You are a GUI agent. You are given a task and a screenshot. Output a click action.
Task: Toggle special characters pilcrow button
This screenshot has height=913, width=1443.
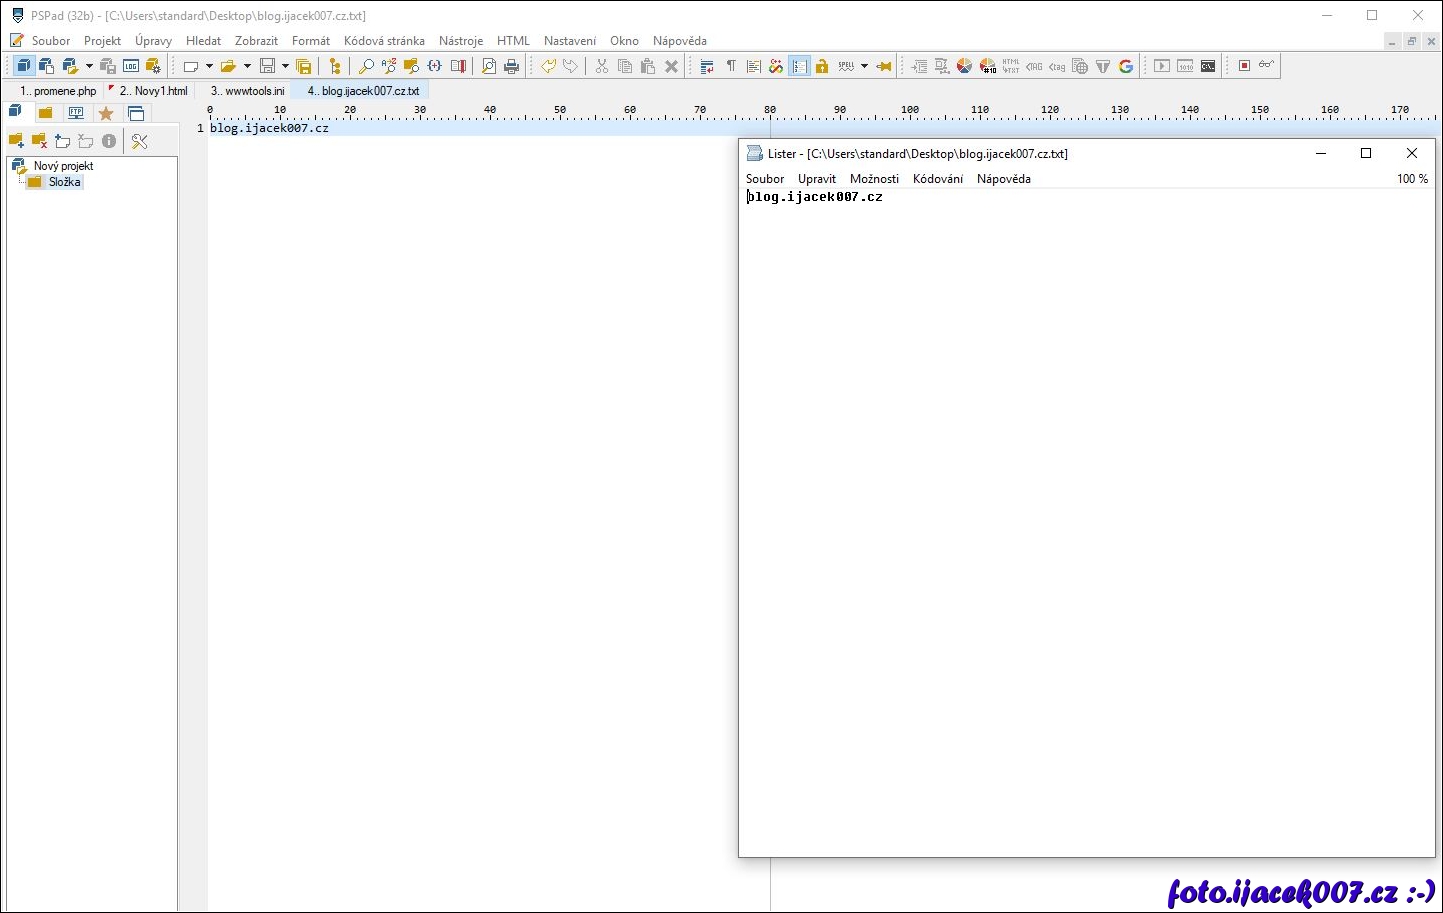[x=731, y=66]
